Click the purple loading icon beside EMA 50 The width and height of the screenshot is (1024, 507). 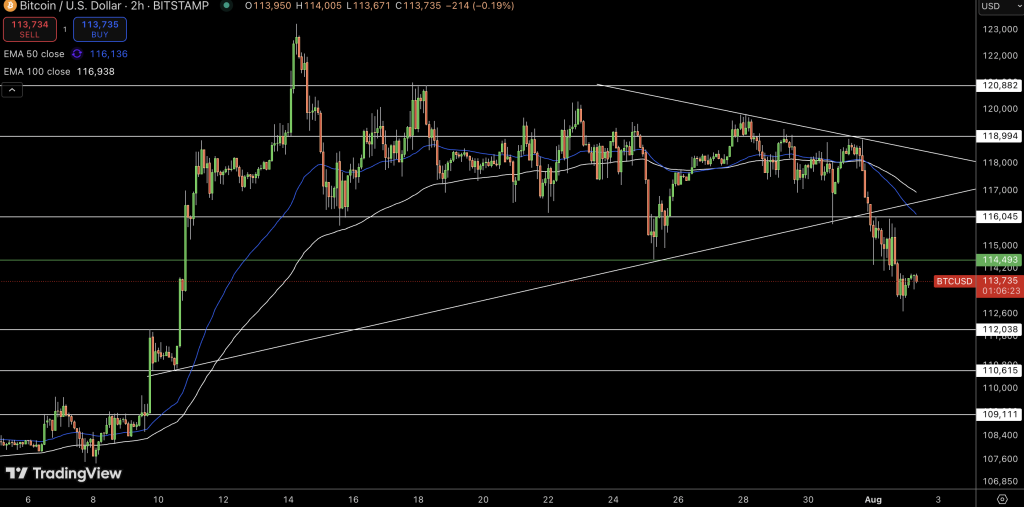77,54
